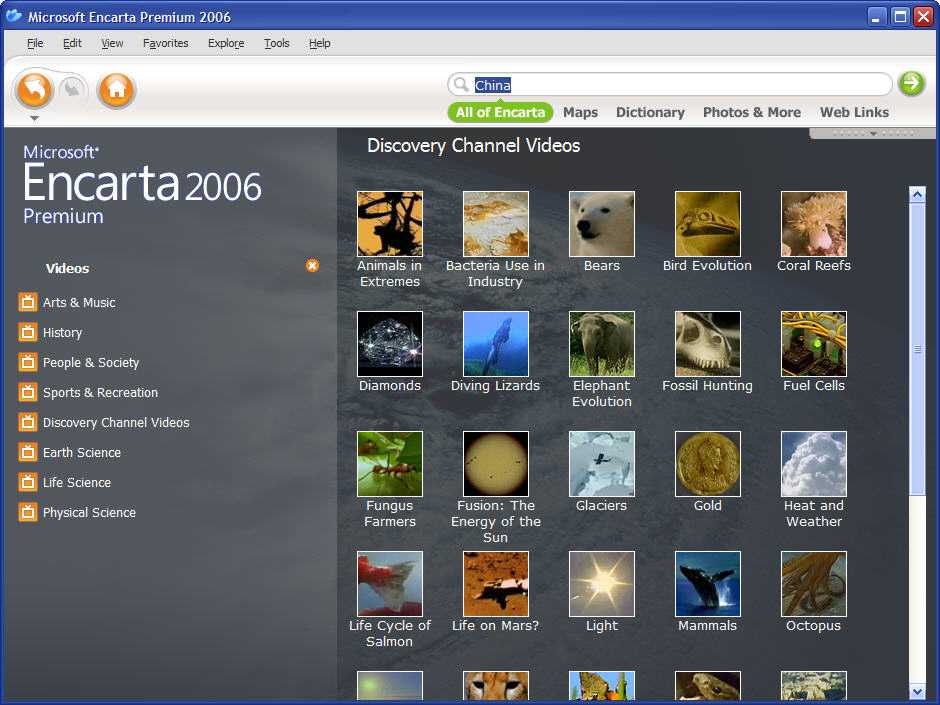Open the Earth Science video category
The width and height of the screenshot is (940, 705).
point(82,453)
